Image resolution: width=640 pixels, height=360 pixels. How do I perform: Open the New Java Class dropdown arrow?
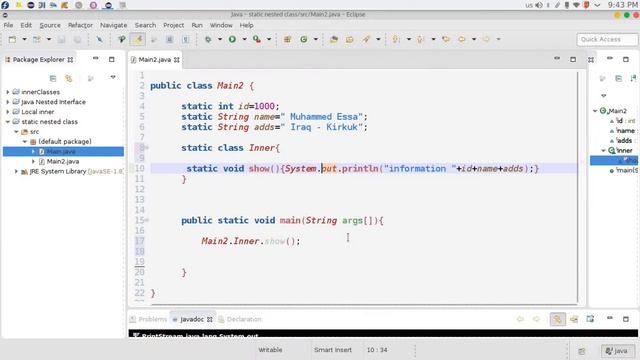pos(316,39)
